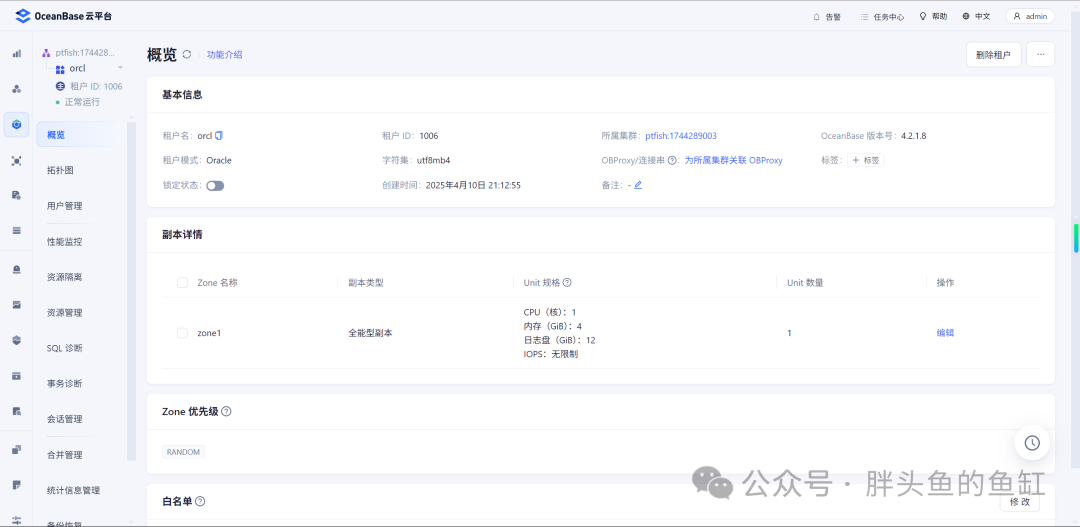Screen dimensions: 1080x527
Task: Open 拓扑图 in the tenant menu
Action: click(60, 170)
